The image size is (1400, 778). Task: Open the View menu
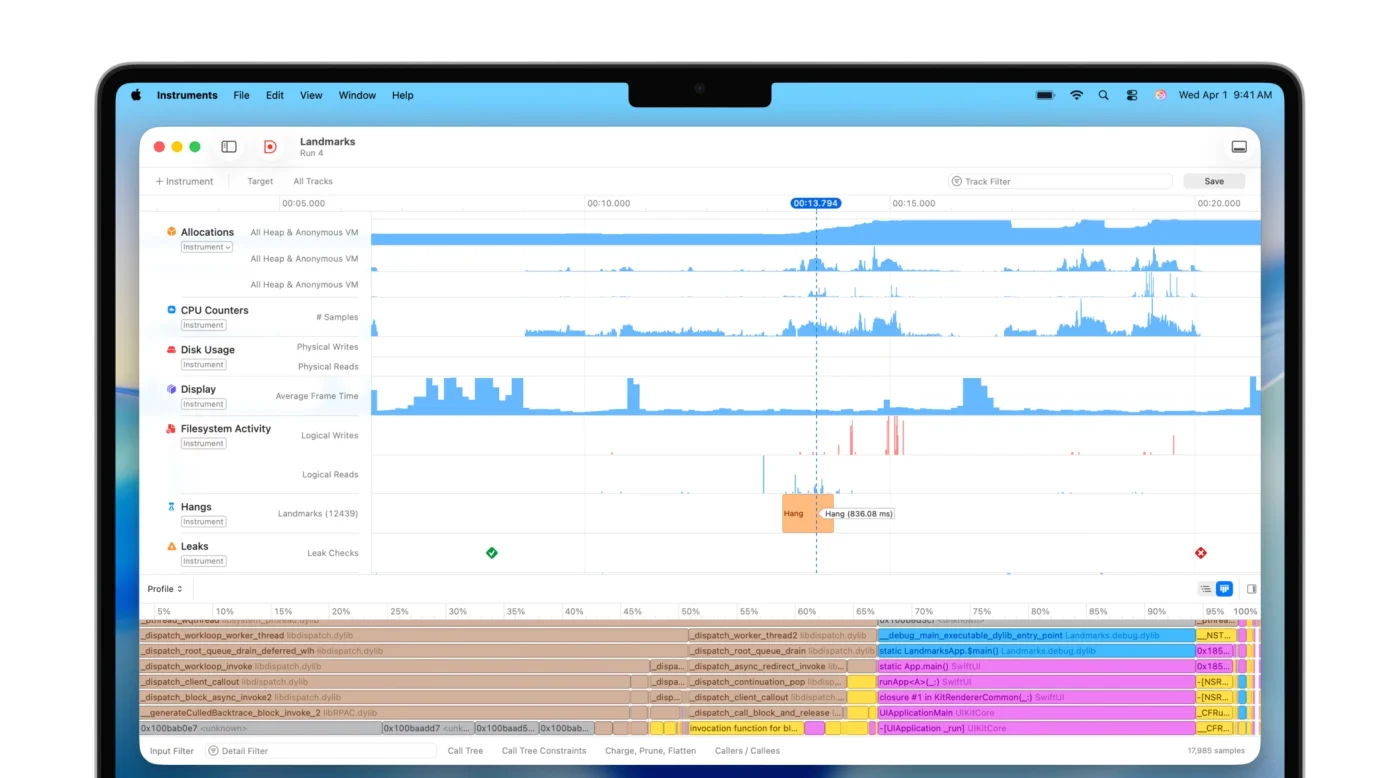[x=311, y=95]
